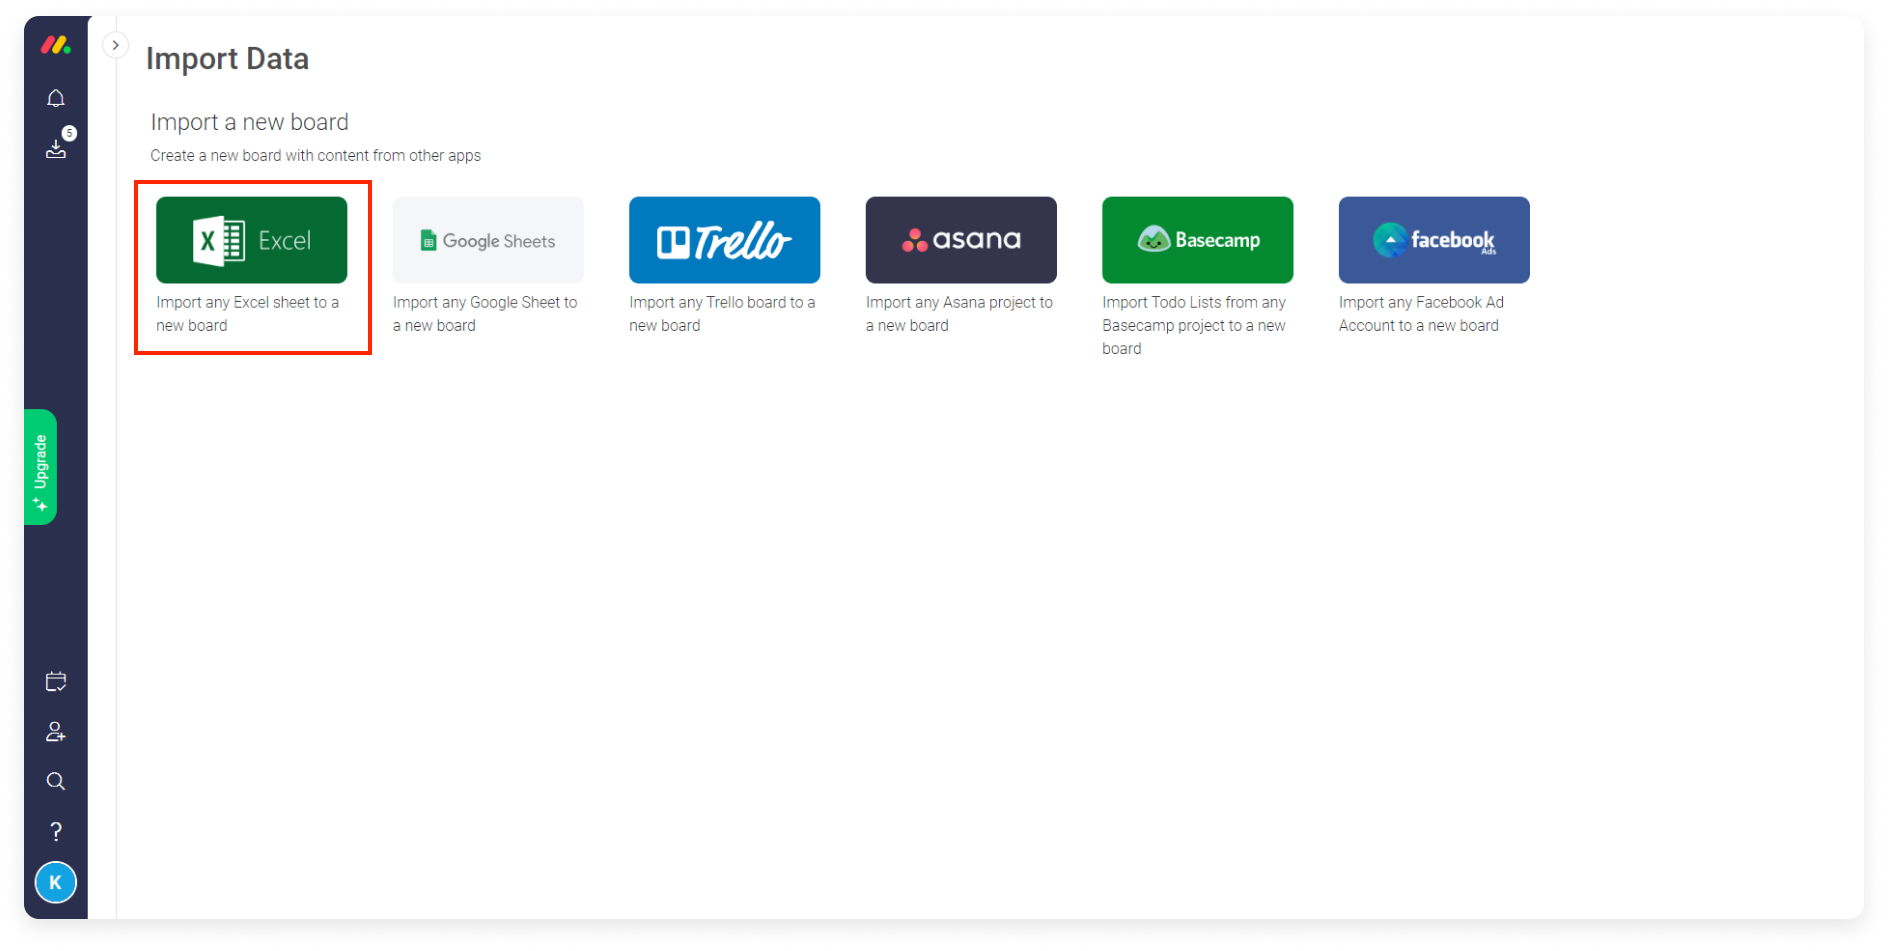Open the My Work calendar icon
Image resolution: width=1888 pixels, height=951 pixels.
56,682
